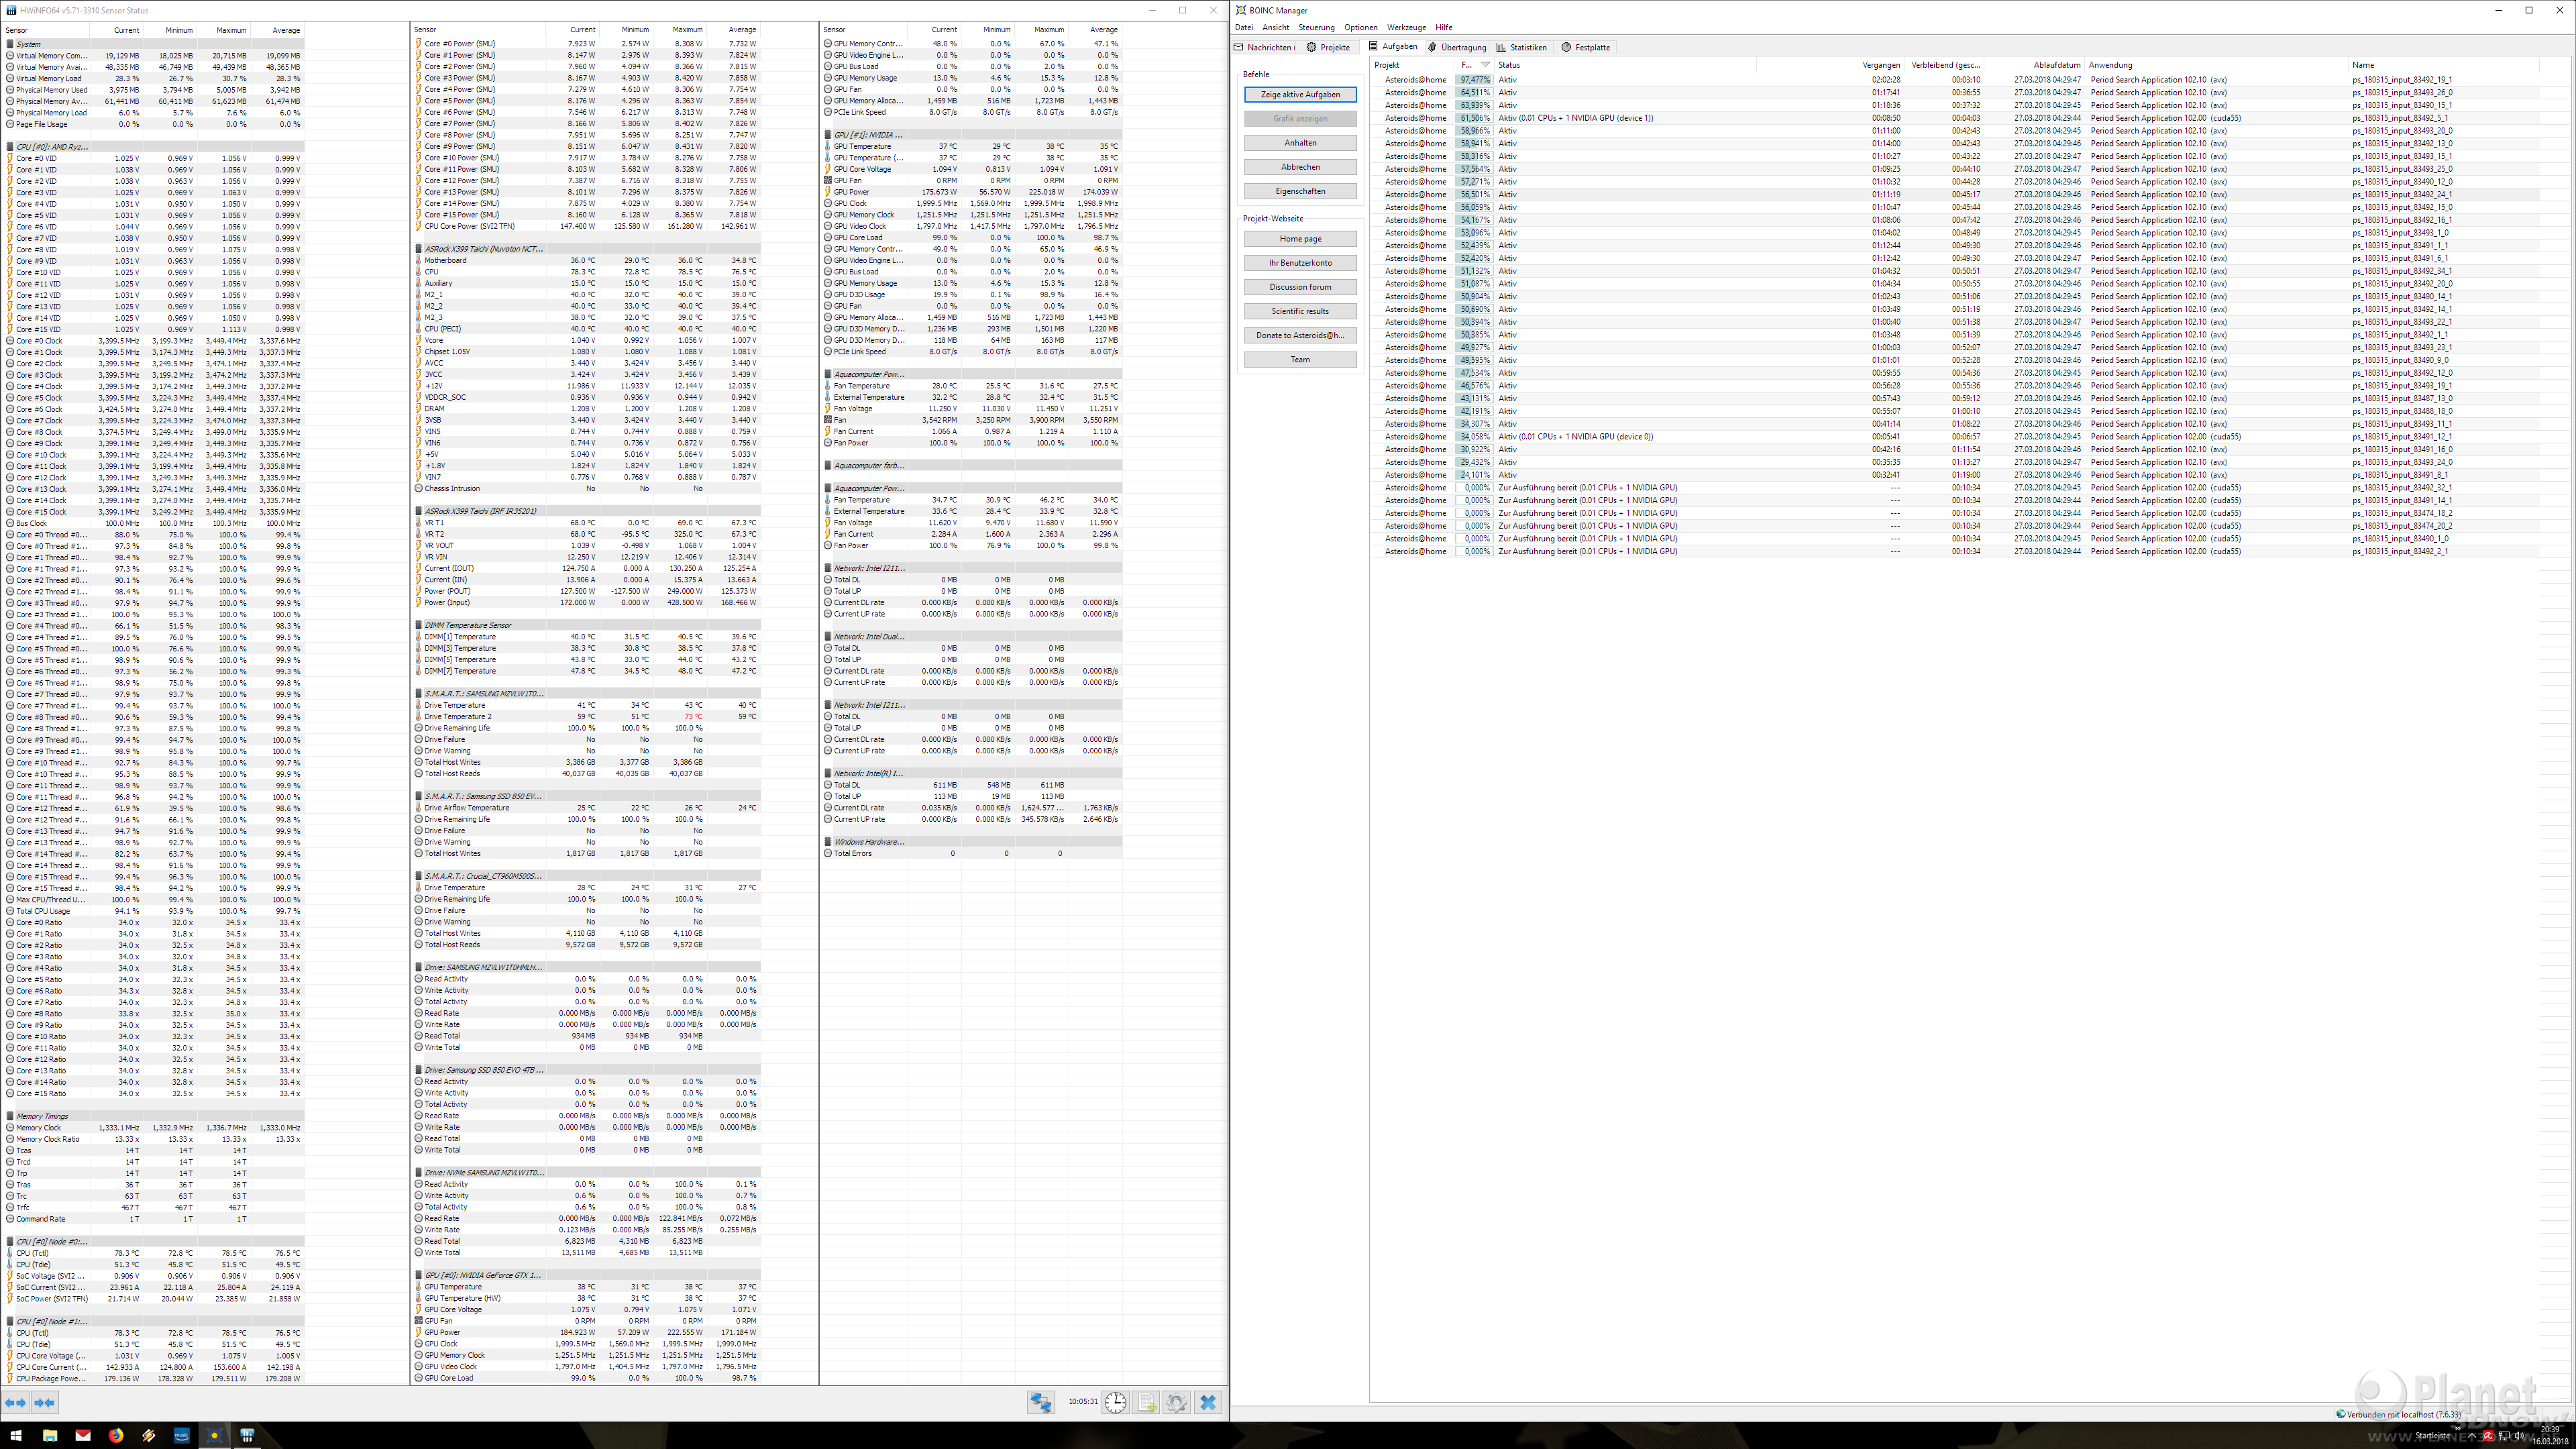This screenshot has width=2576, height=1449.
Task: Select Chassis Intrusion sensor row
Action: (x=586, y=488)
